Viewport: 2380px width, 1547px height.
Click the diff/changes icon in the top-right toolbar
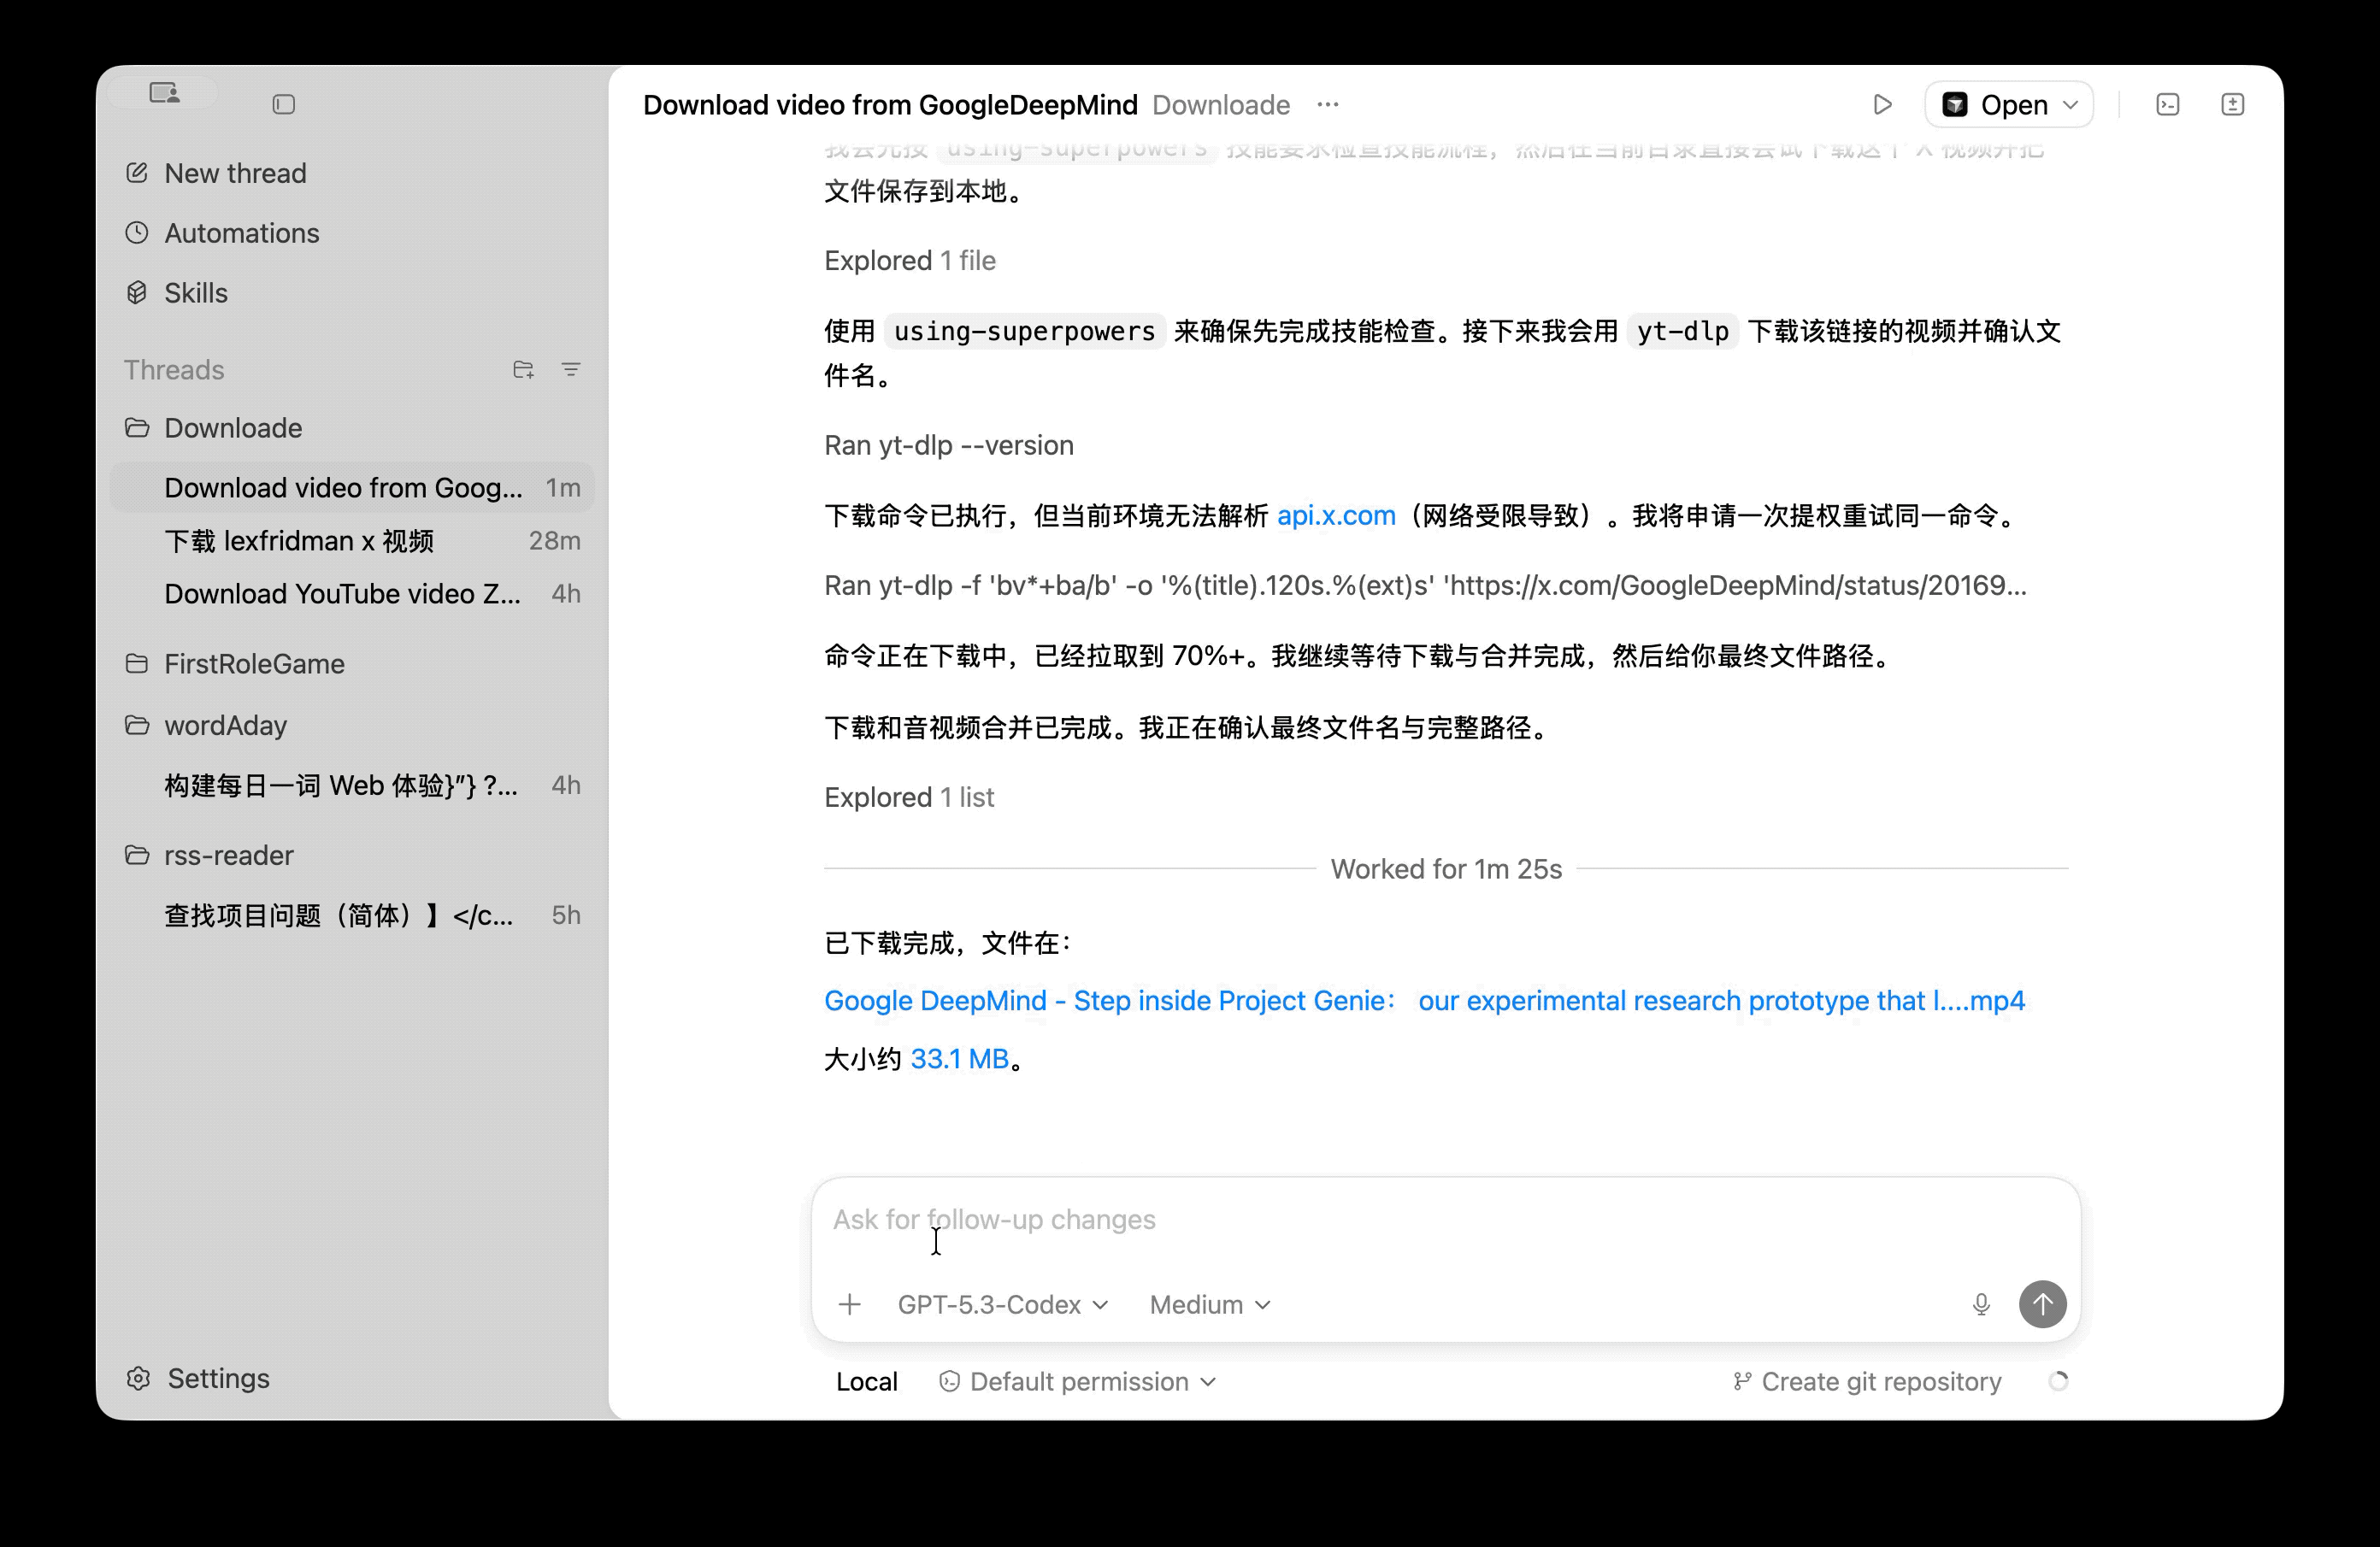click(2233, 104)
